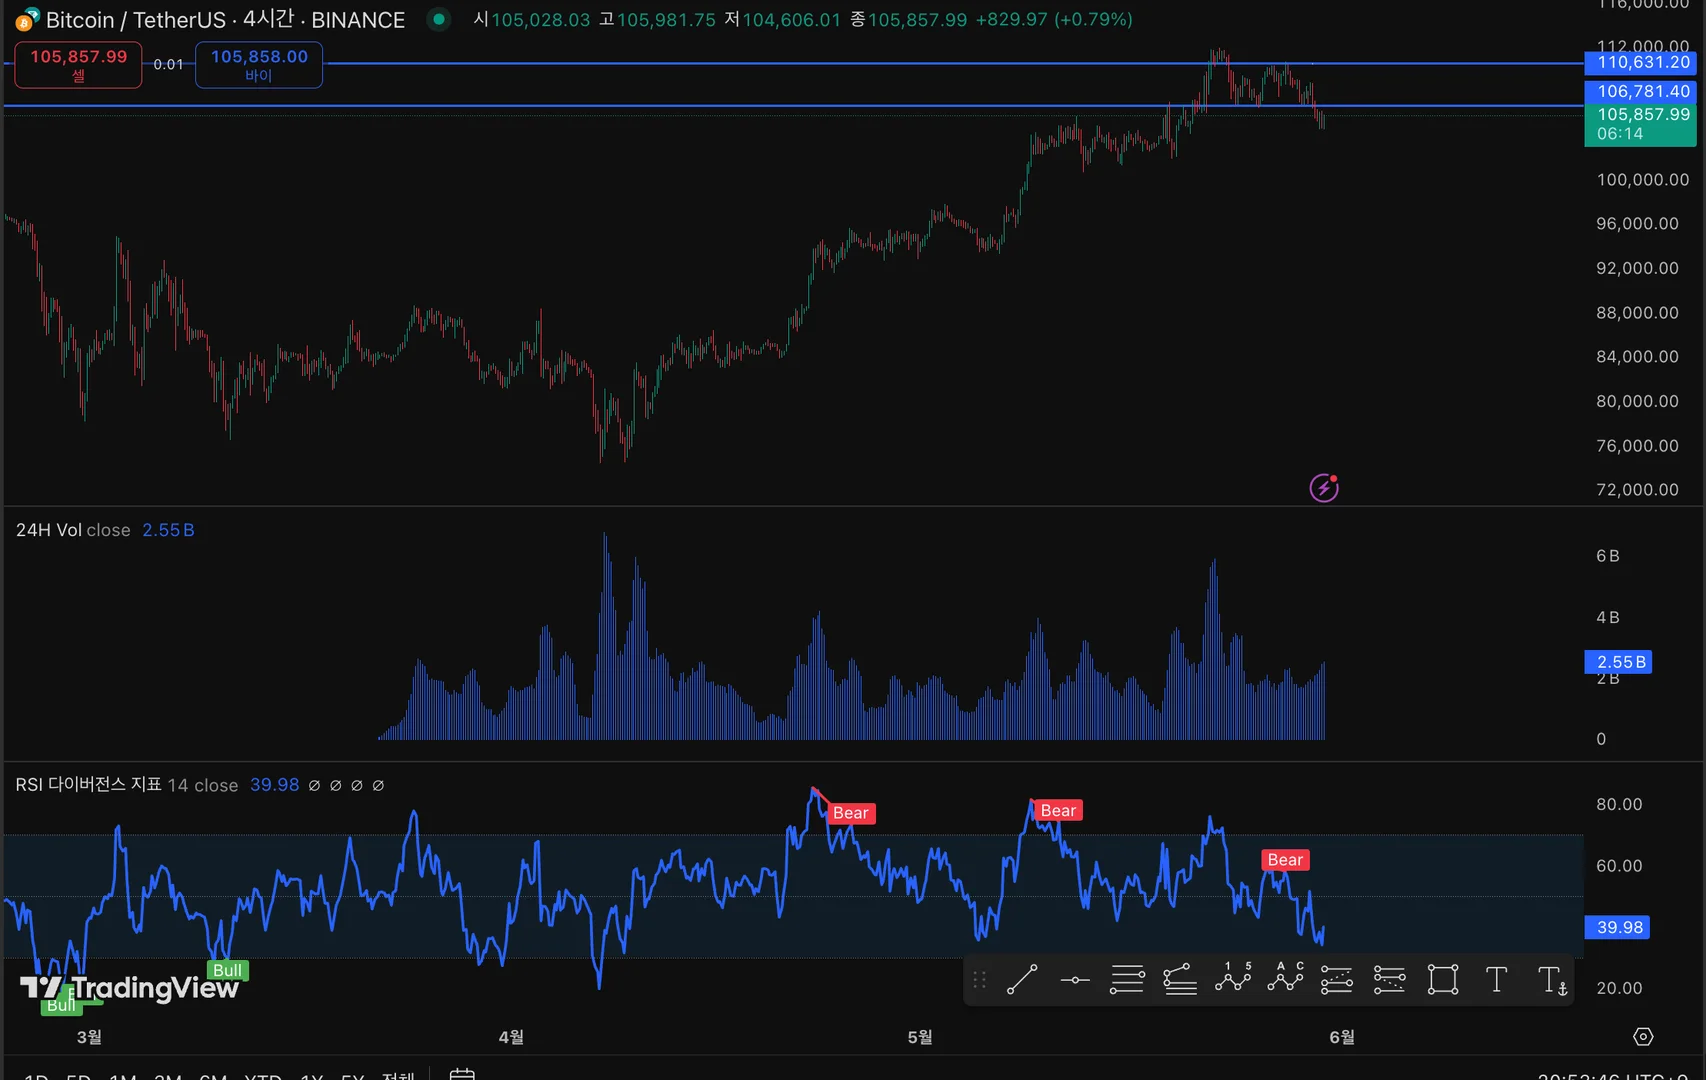Select the rectangle shape drawing tool

click(x=1443, y=980)
